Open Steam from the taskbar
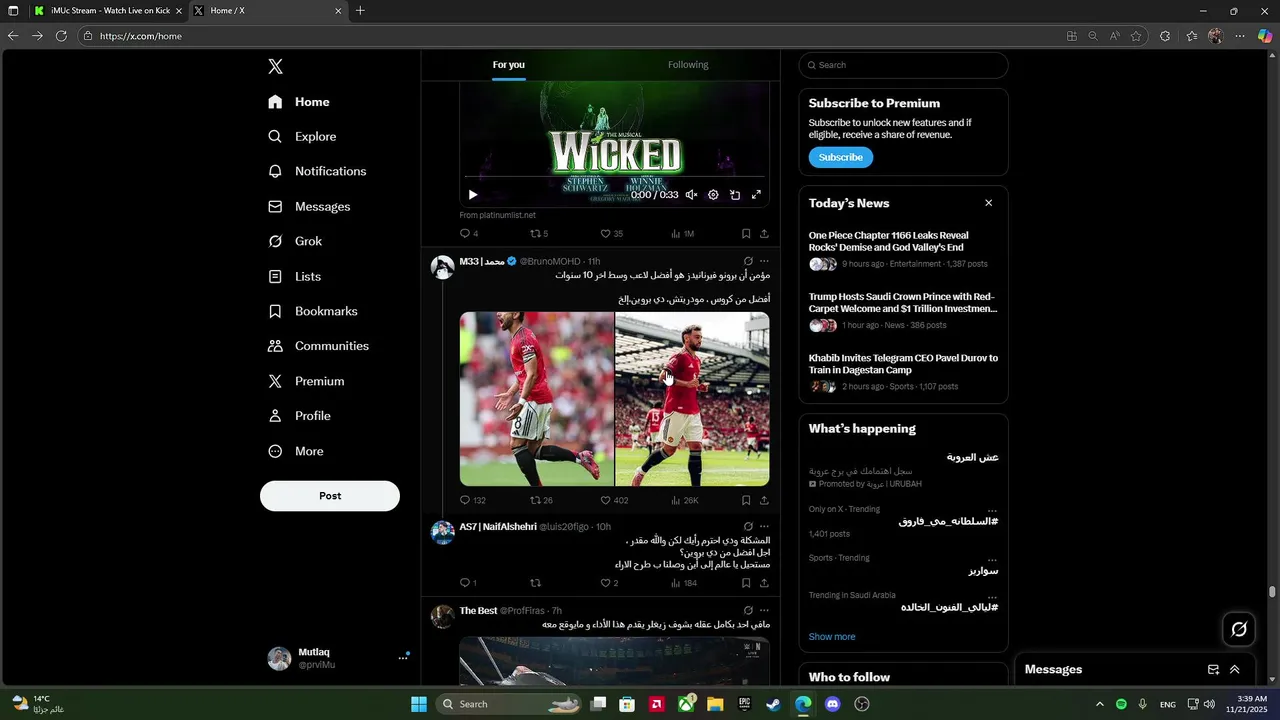1280x720 pixels. tap(773, 704)
